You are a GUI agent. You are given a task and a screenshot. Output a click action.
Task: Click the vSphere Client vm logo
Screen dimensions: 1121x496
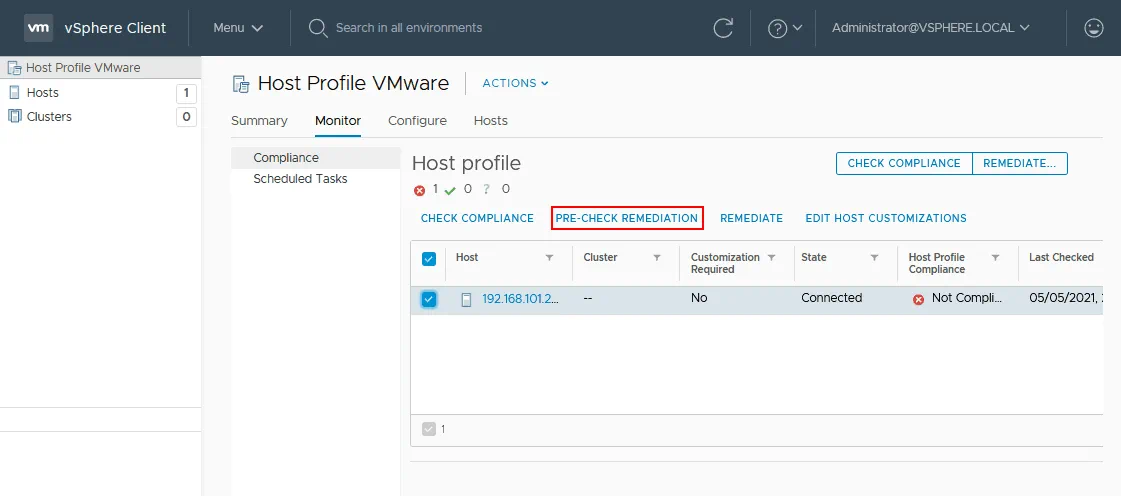point(38,28)
